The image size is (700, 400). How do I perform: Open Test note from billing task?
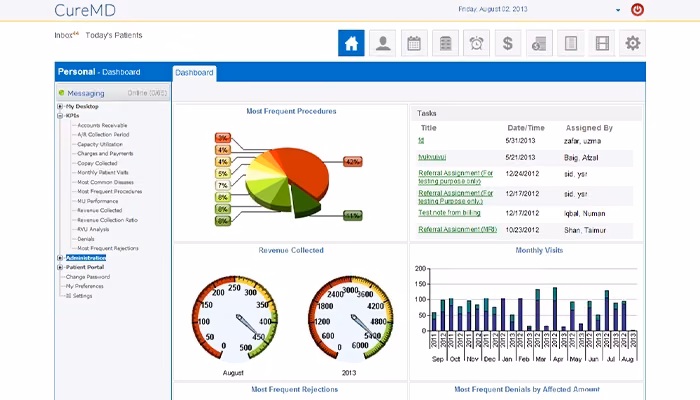449,212
